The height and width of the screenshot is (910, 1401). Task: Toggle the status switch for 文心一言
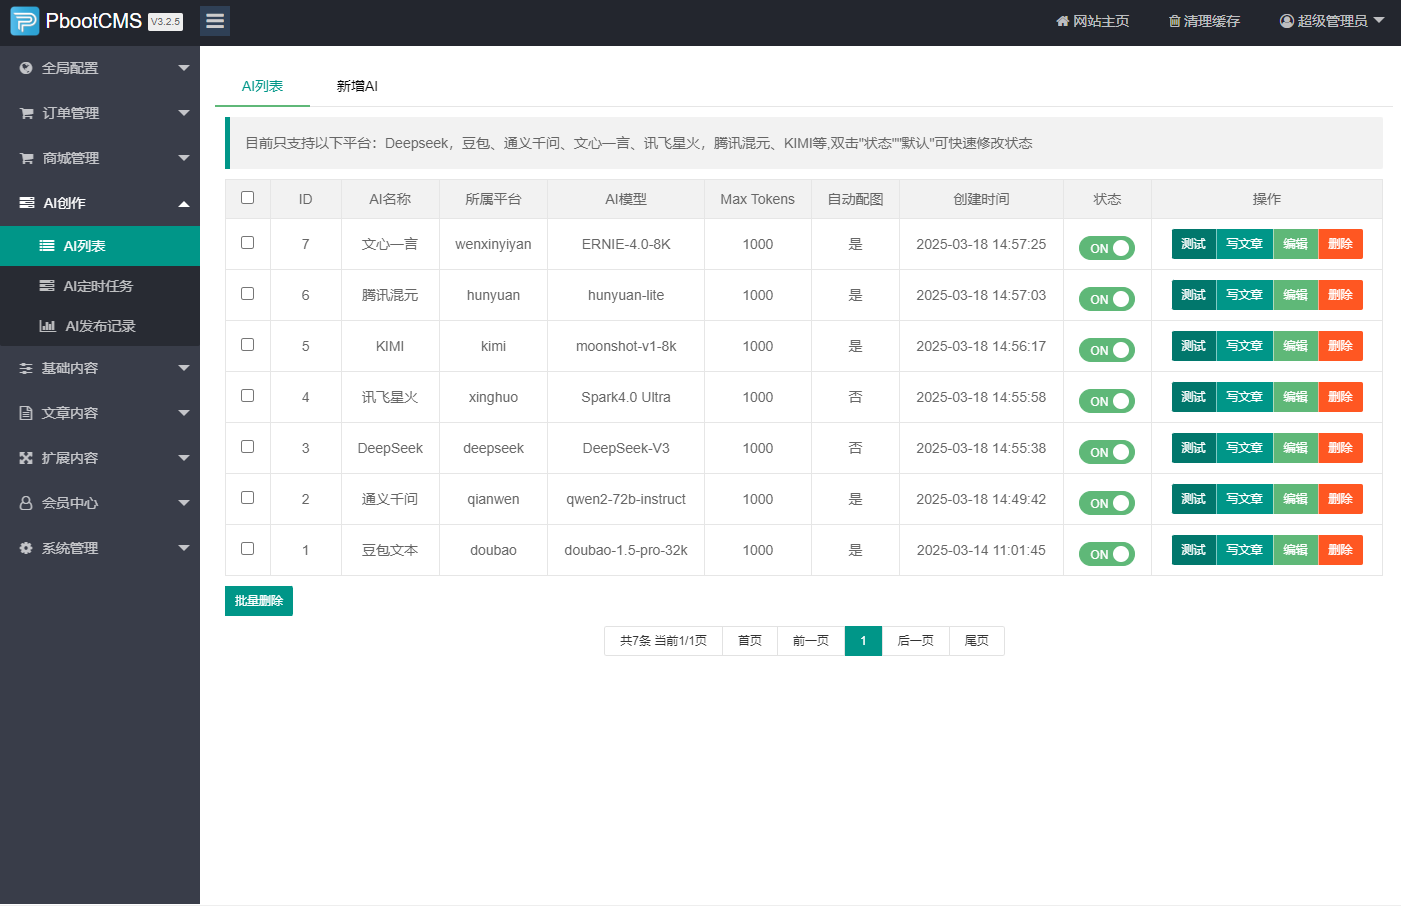click(1106, 248)
